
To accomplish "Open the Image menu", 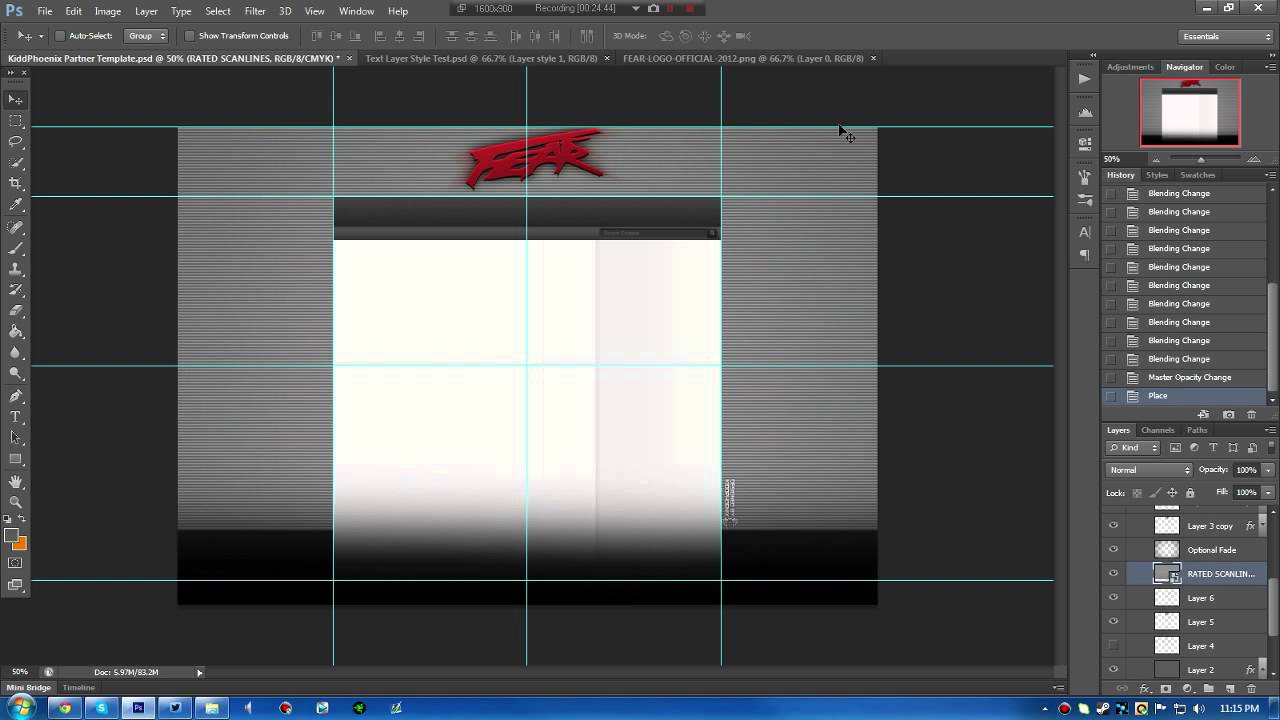I will (107, 11).
